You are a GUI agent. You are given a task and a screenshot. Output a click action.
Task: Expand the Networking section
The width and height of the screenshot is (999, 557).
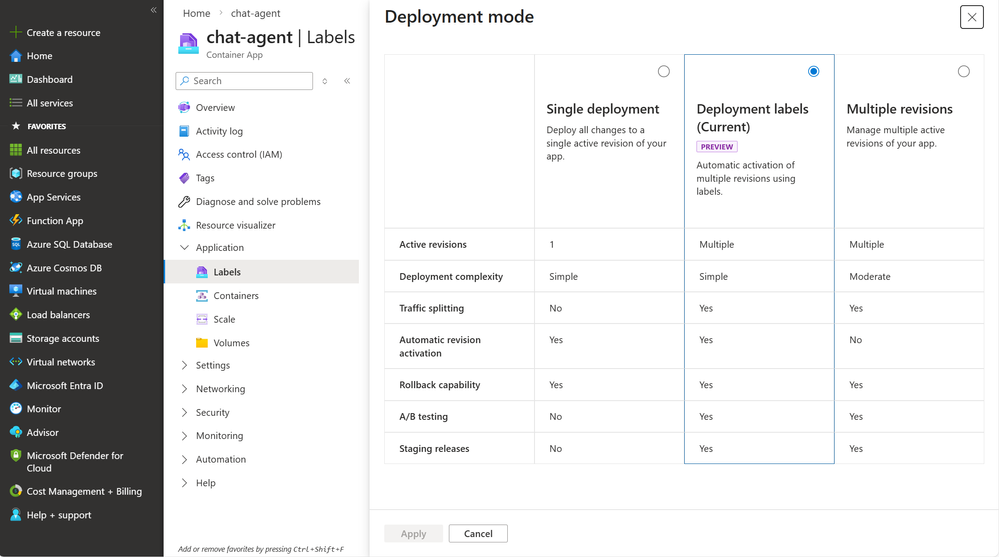click(x=184, y=389)
